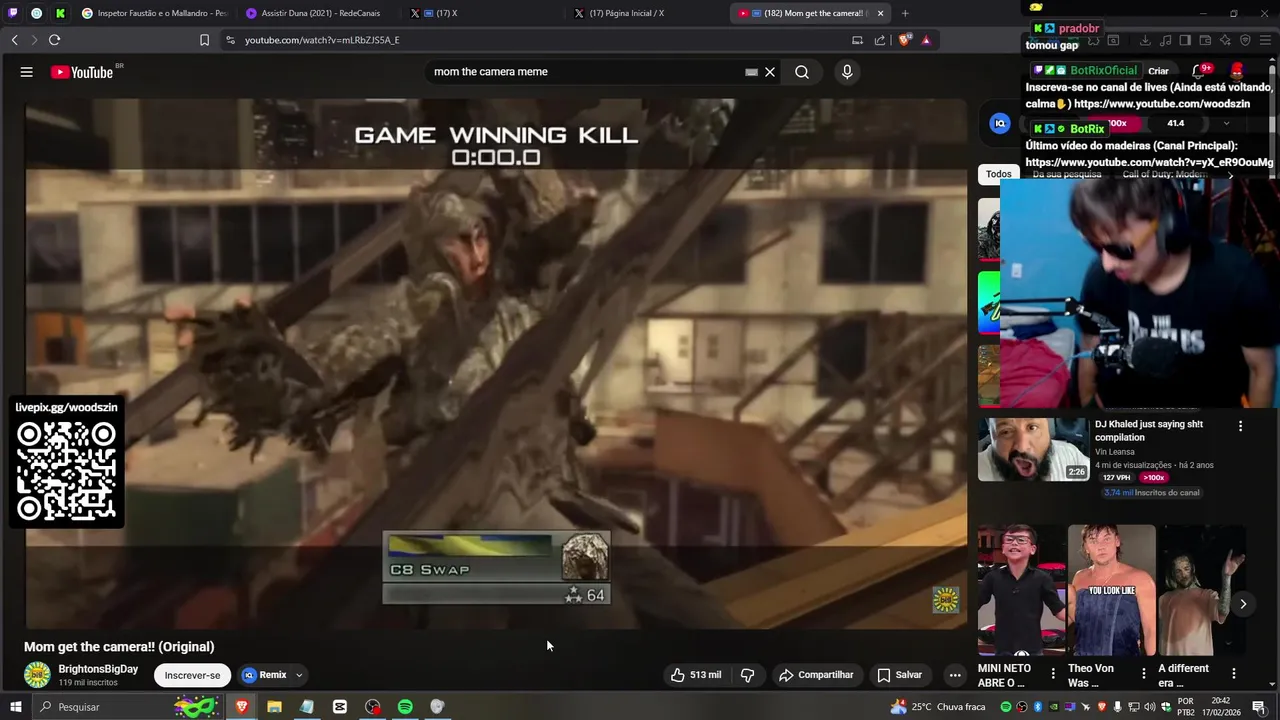Open Brave browser from the taskbar

[241, 707]
